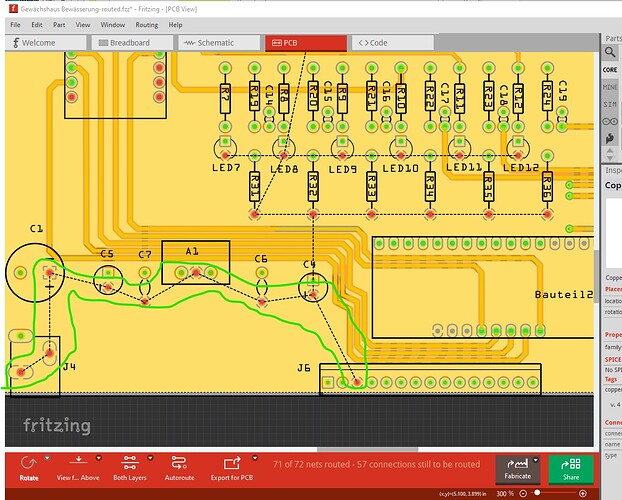Open the View menu
The image size is (622, 500).
click(83, 25)
